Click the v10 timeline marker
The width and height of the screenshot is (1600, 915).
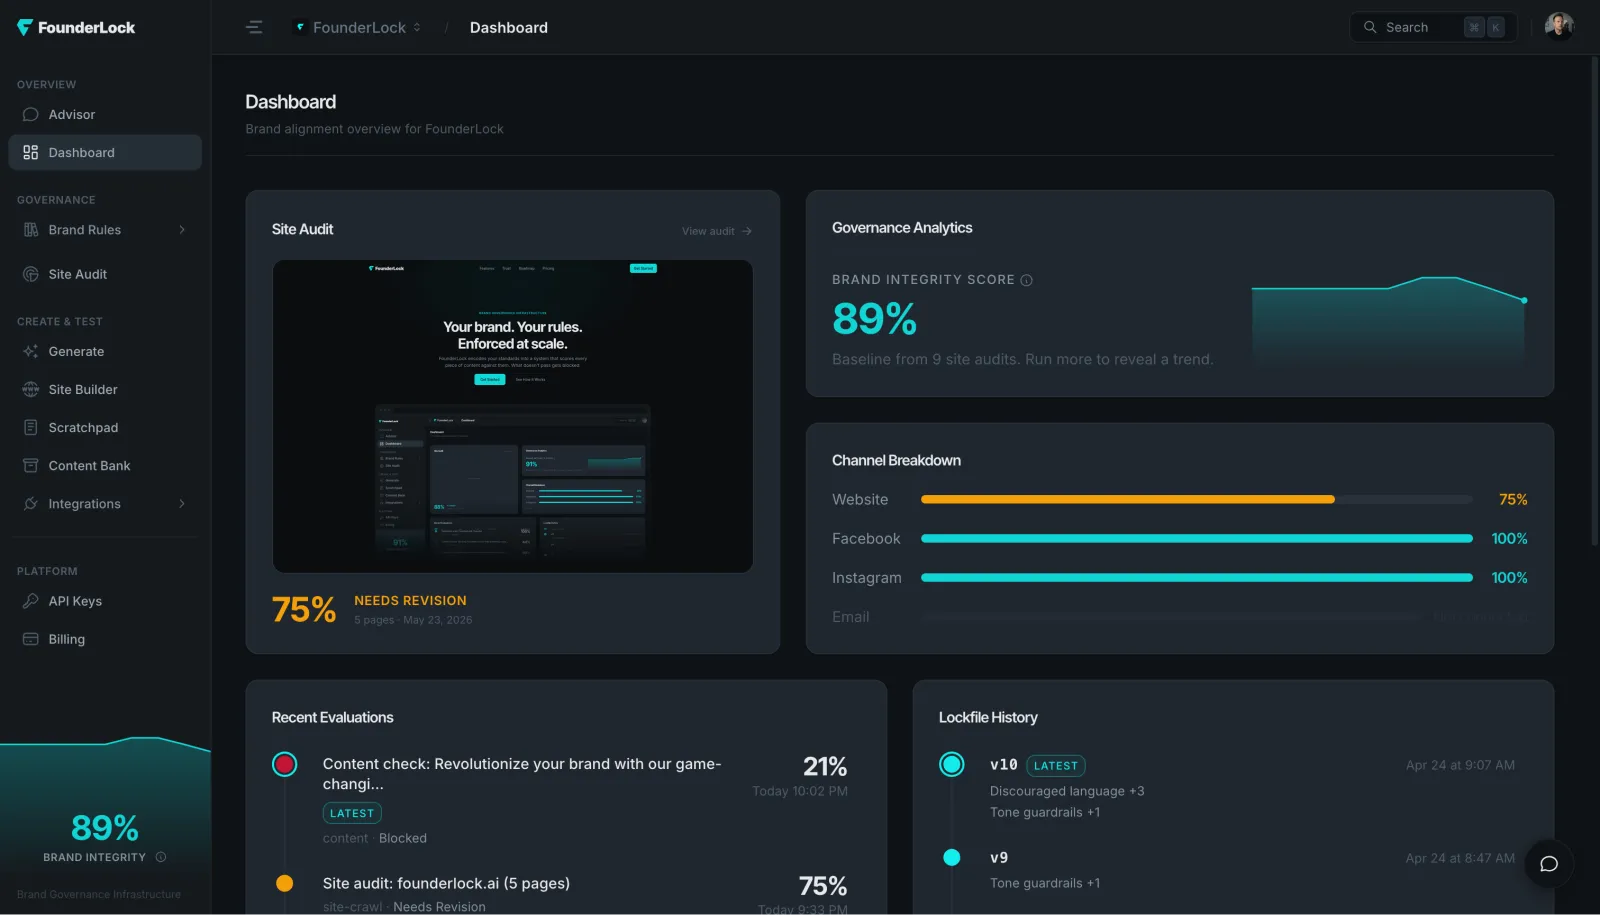click(x=952, y=765)
